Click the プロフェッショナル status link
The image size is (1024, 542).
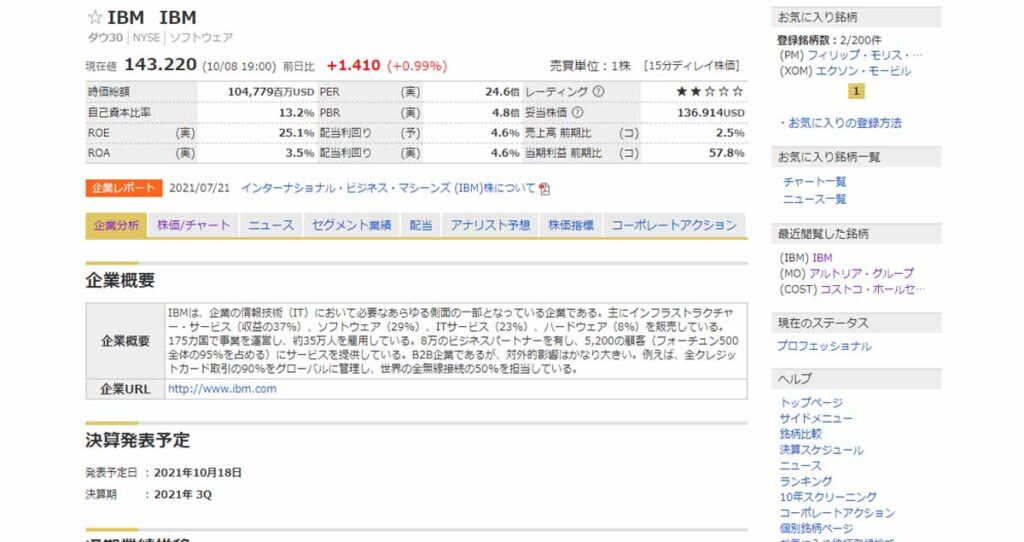[824, 346]
